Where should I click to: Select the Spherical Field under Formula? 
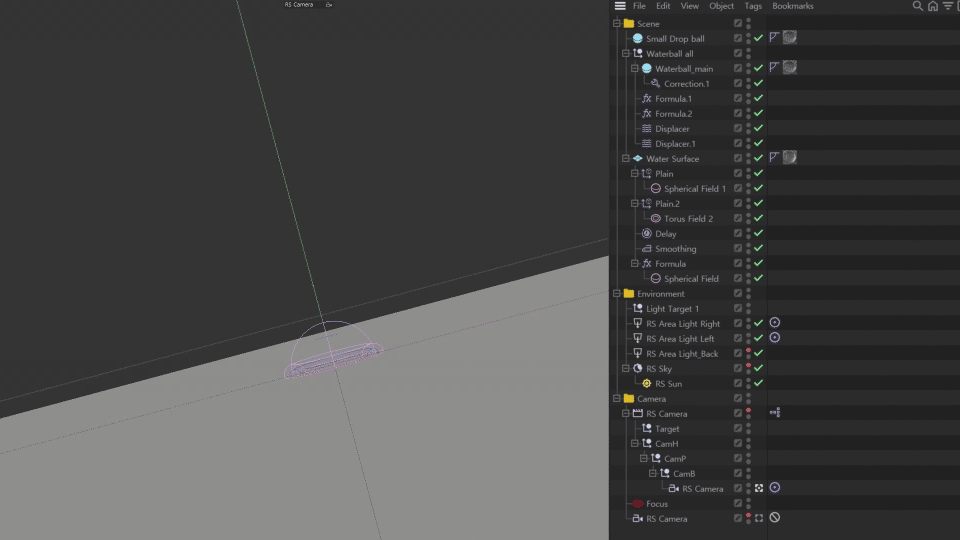click(691, 279)
